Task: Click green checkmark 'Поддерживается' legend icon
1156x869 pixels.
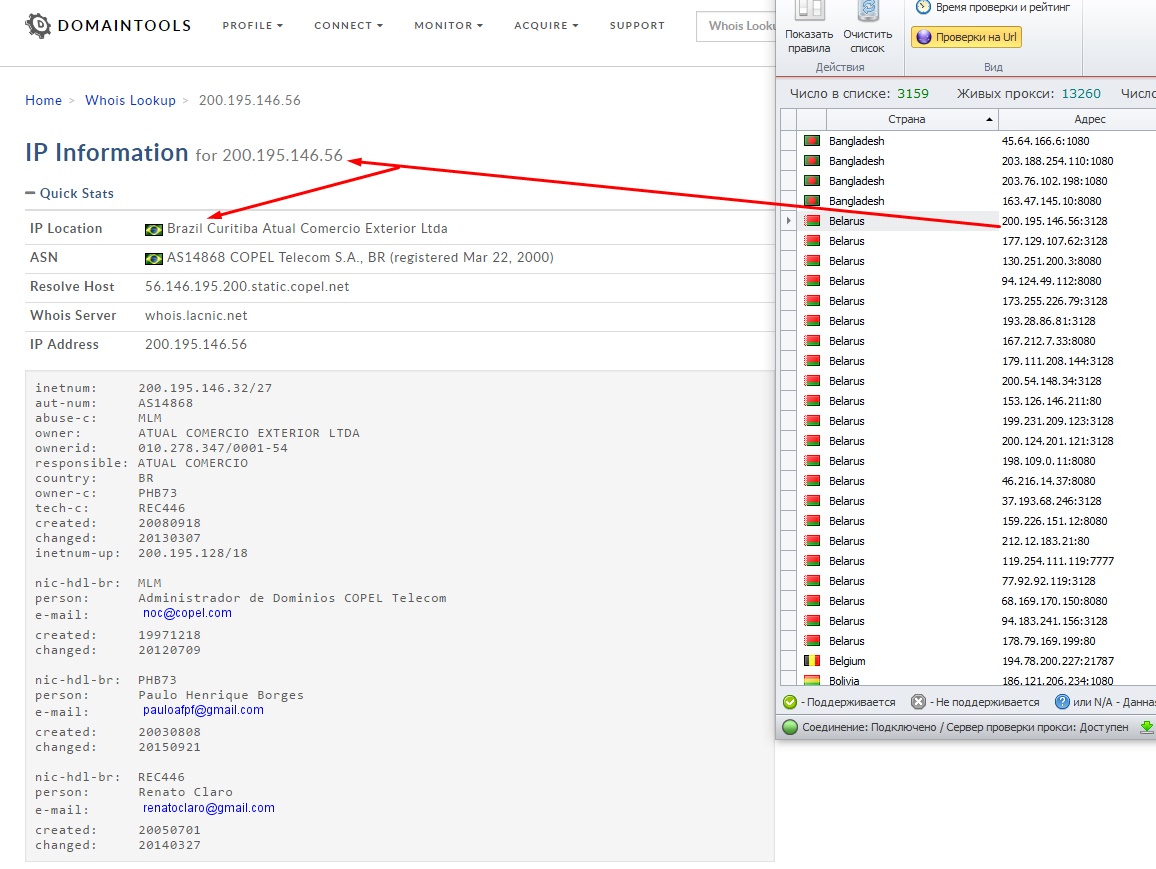Action: [790, 702]
